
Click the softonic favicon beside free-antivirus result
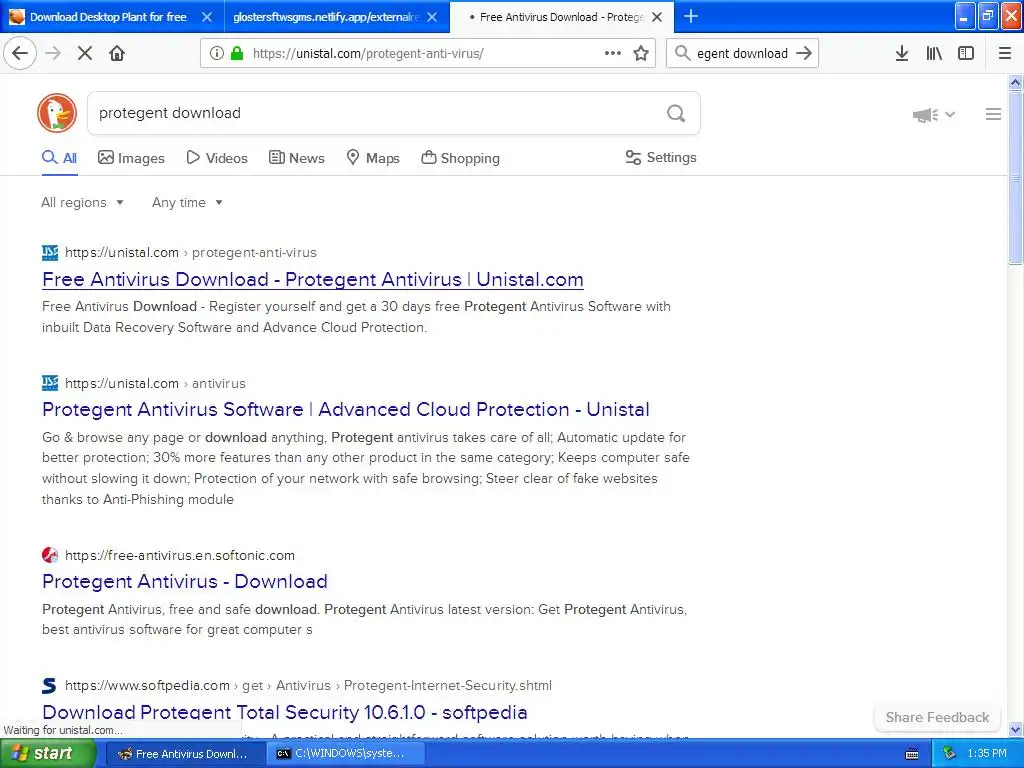(50, 555)
